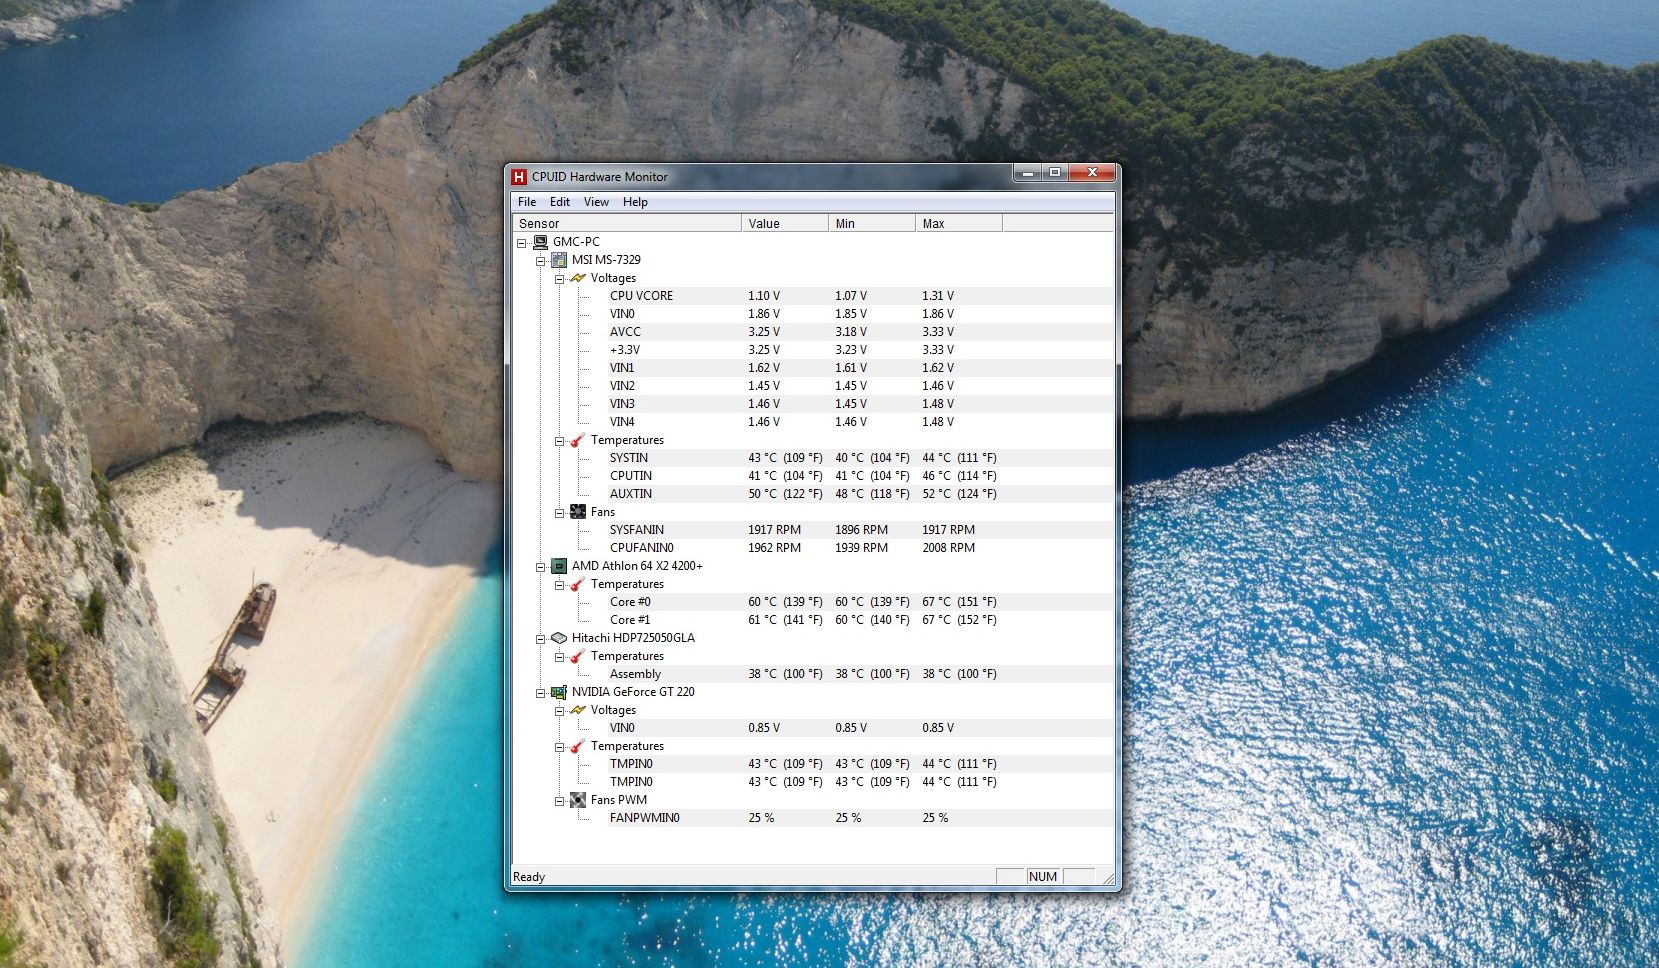Click the thermometer icon under Hitachi drive

578,656
